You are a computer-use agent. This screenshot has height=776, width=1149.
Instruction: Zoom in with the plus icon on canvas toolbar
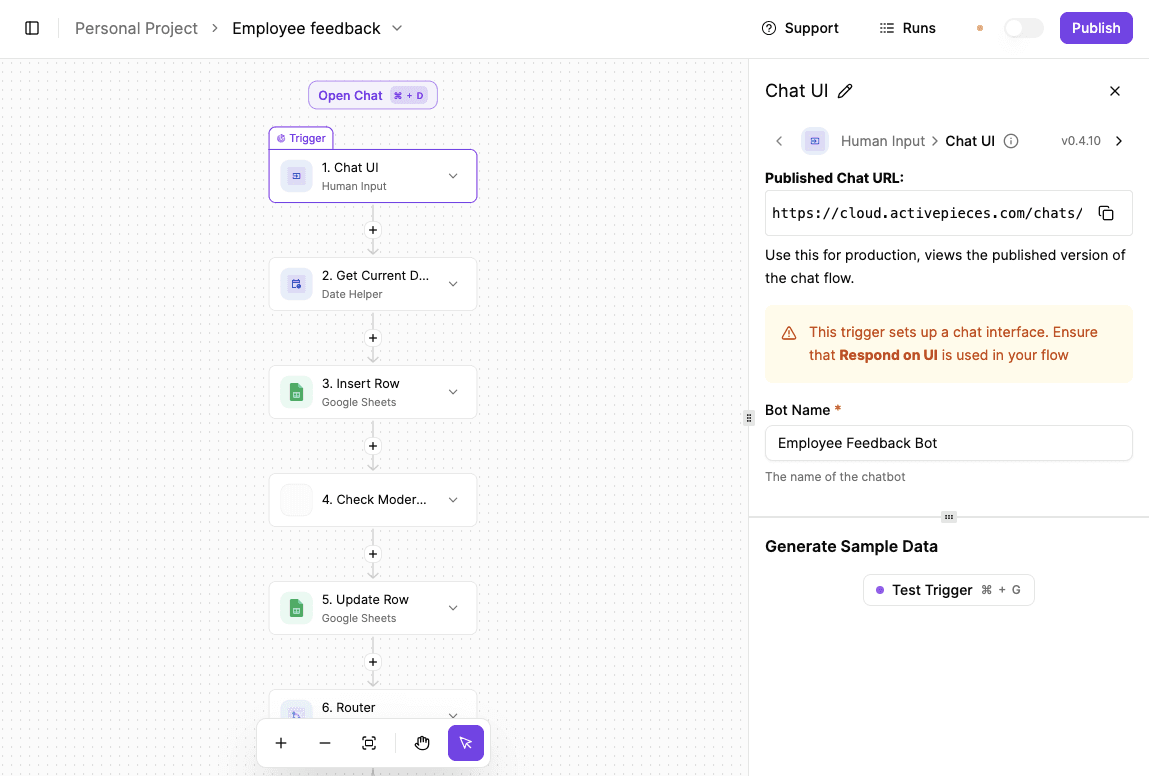(281, 743)
